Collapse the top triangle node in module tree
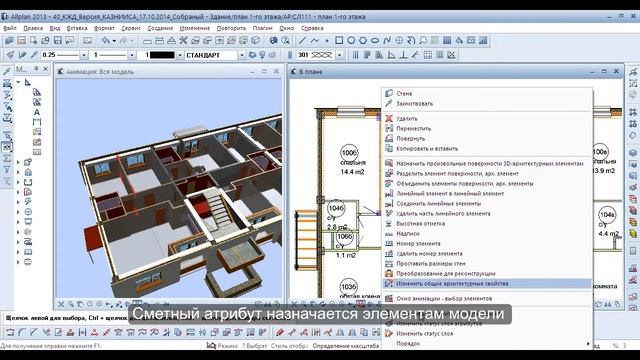 pyautogui.click(x=18, y=82)
